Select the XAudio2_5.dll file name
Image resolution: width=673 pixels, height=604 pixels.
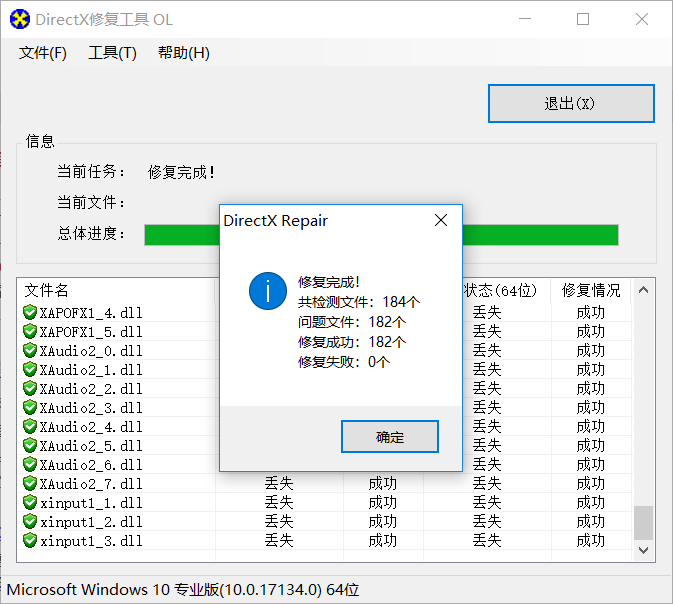[91, 446]
